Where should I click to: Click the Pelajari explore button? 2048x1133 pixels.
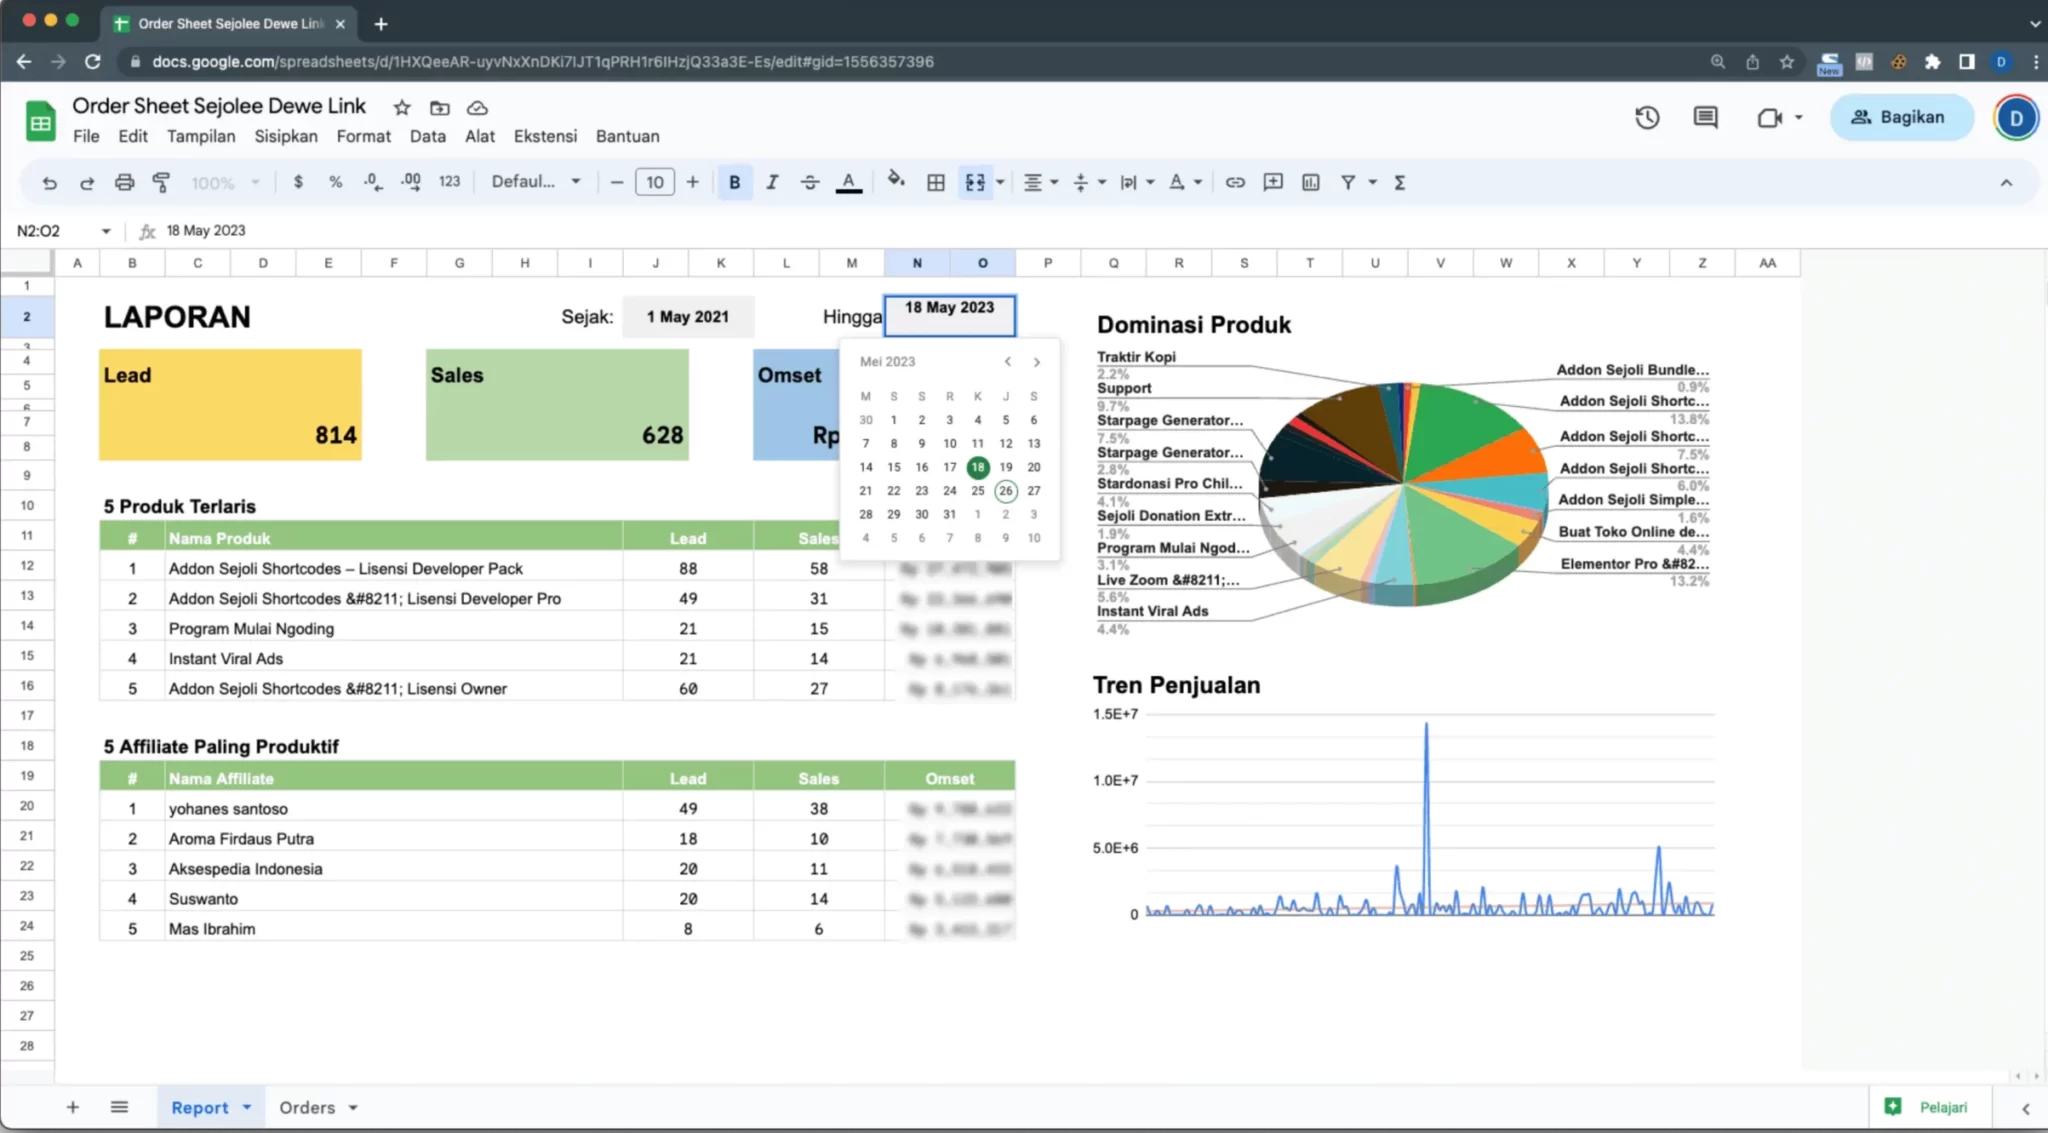pyautogui.click(x=1928, y=1107)
